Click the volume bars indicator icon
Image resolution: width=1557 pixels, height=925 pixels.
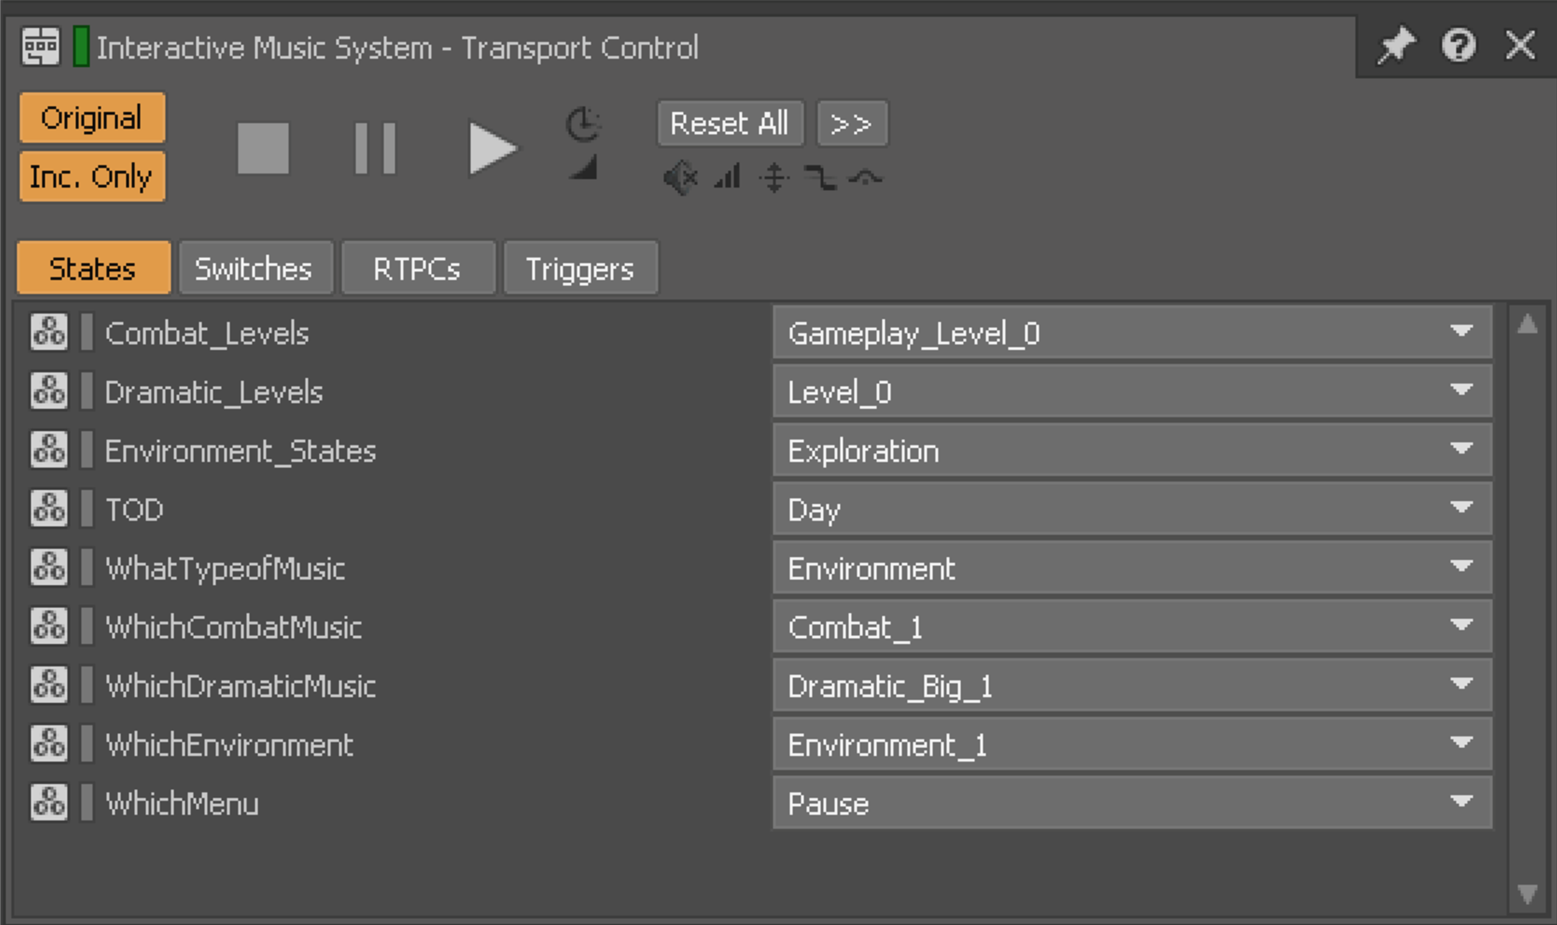click(x=728, y=178)
